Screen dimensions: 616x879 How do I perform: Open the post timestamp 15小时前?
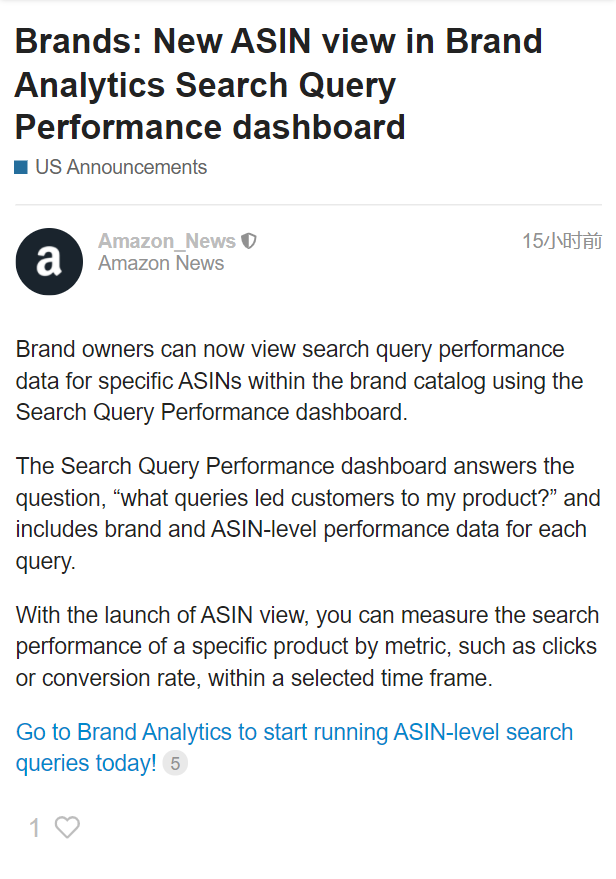(x=562, y=241)
